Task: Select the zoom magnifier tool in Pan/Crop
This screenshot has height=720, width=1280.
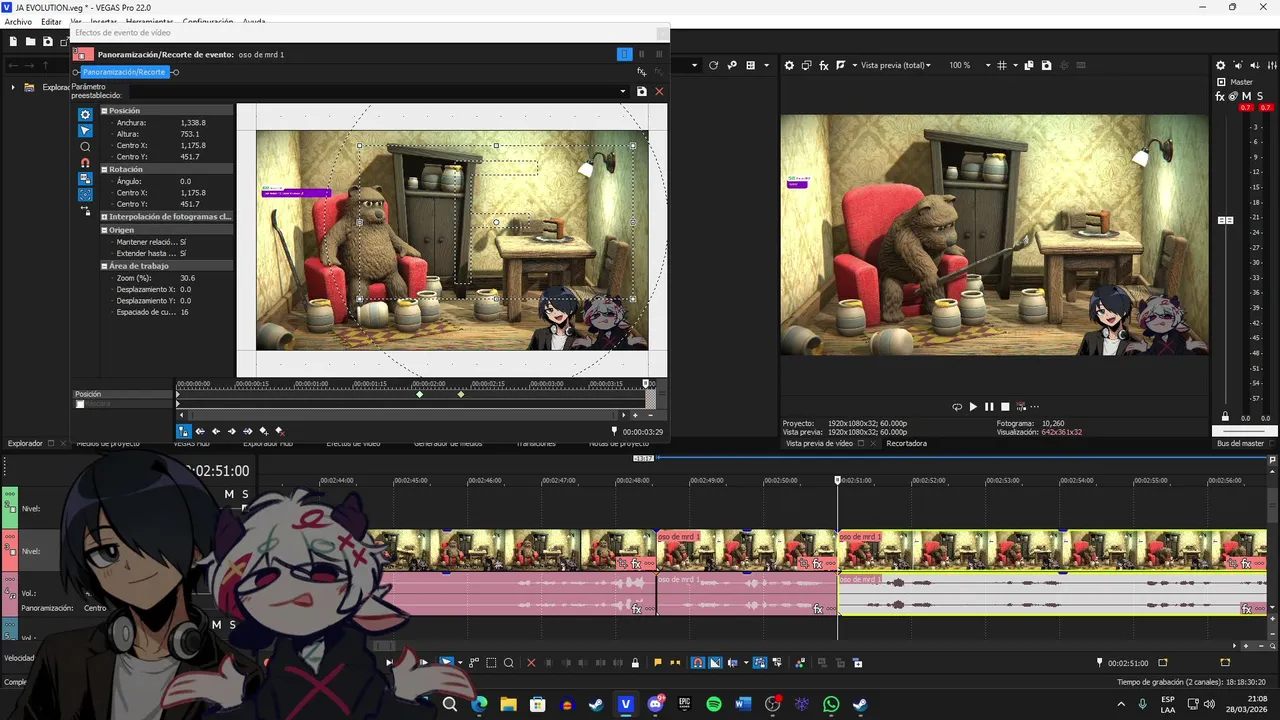Action: (x=85, y=147)
